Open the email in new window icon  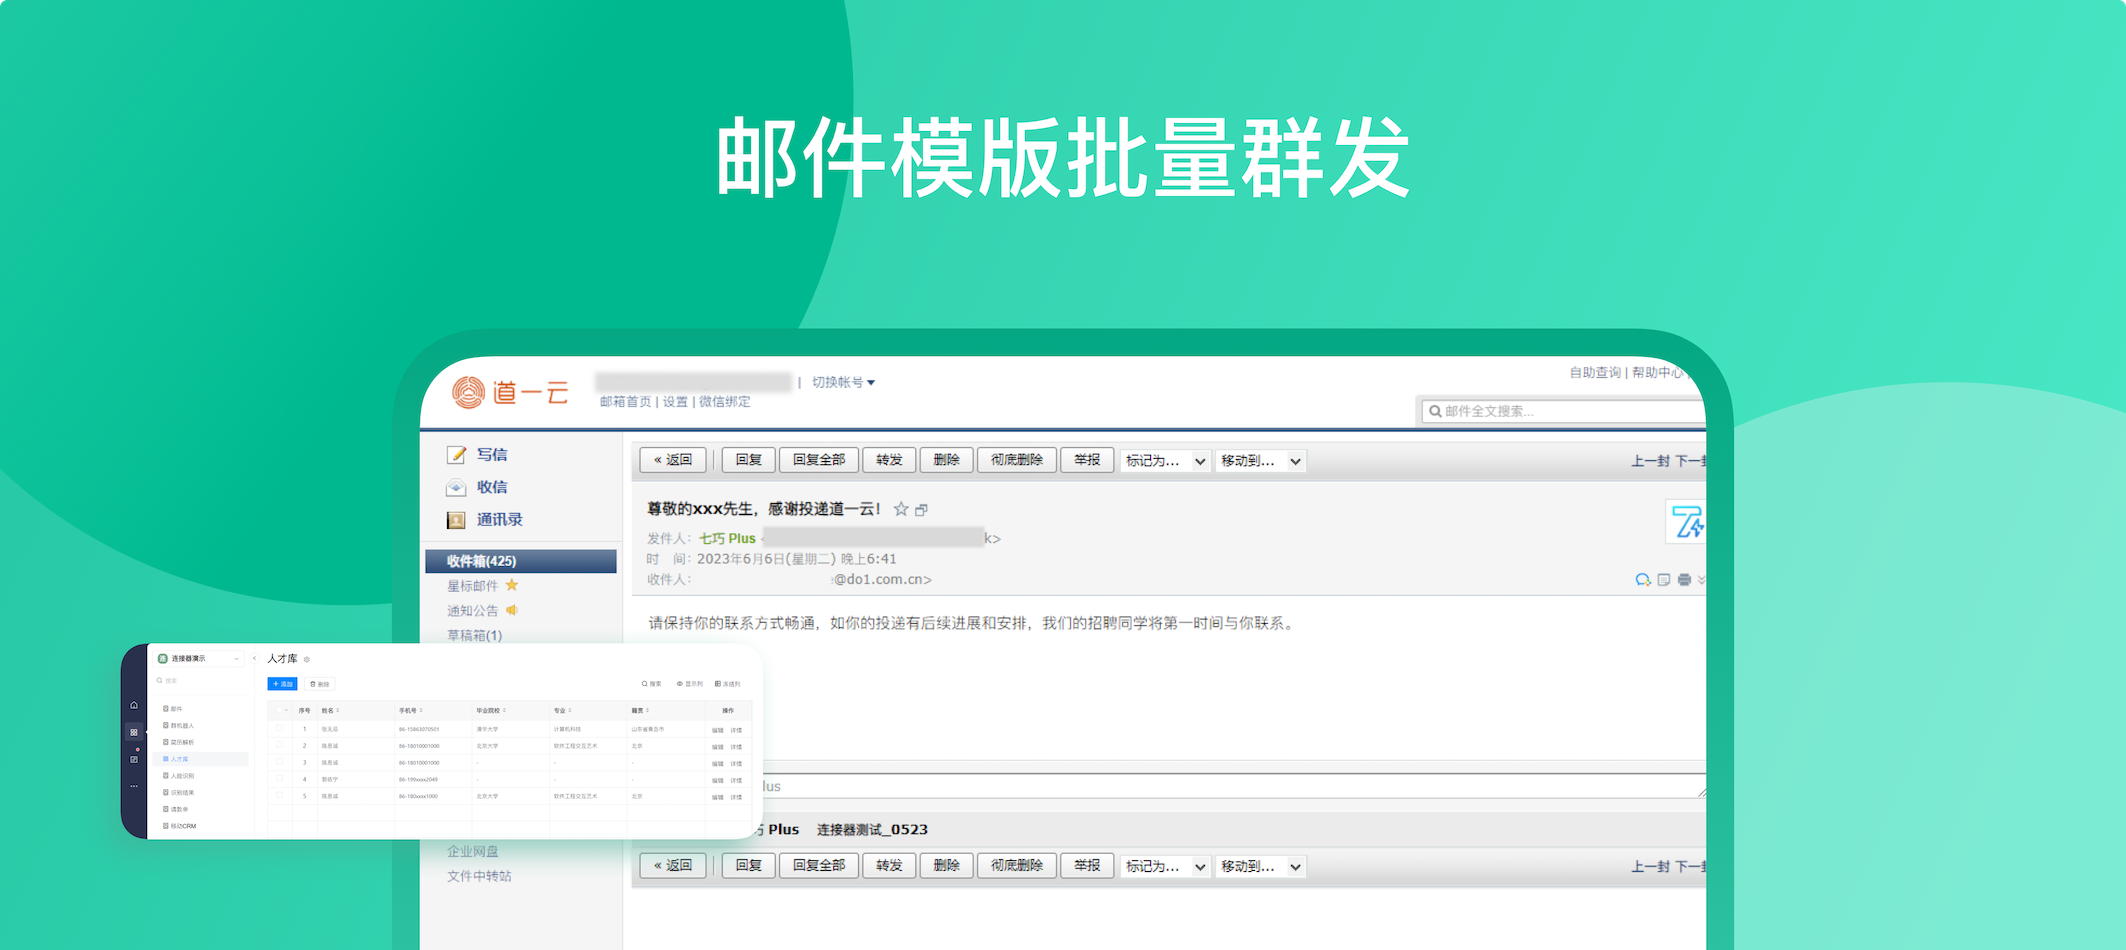[922, 510]
